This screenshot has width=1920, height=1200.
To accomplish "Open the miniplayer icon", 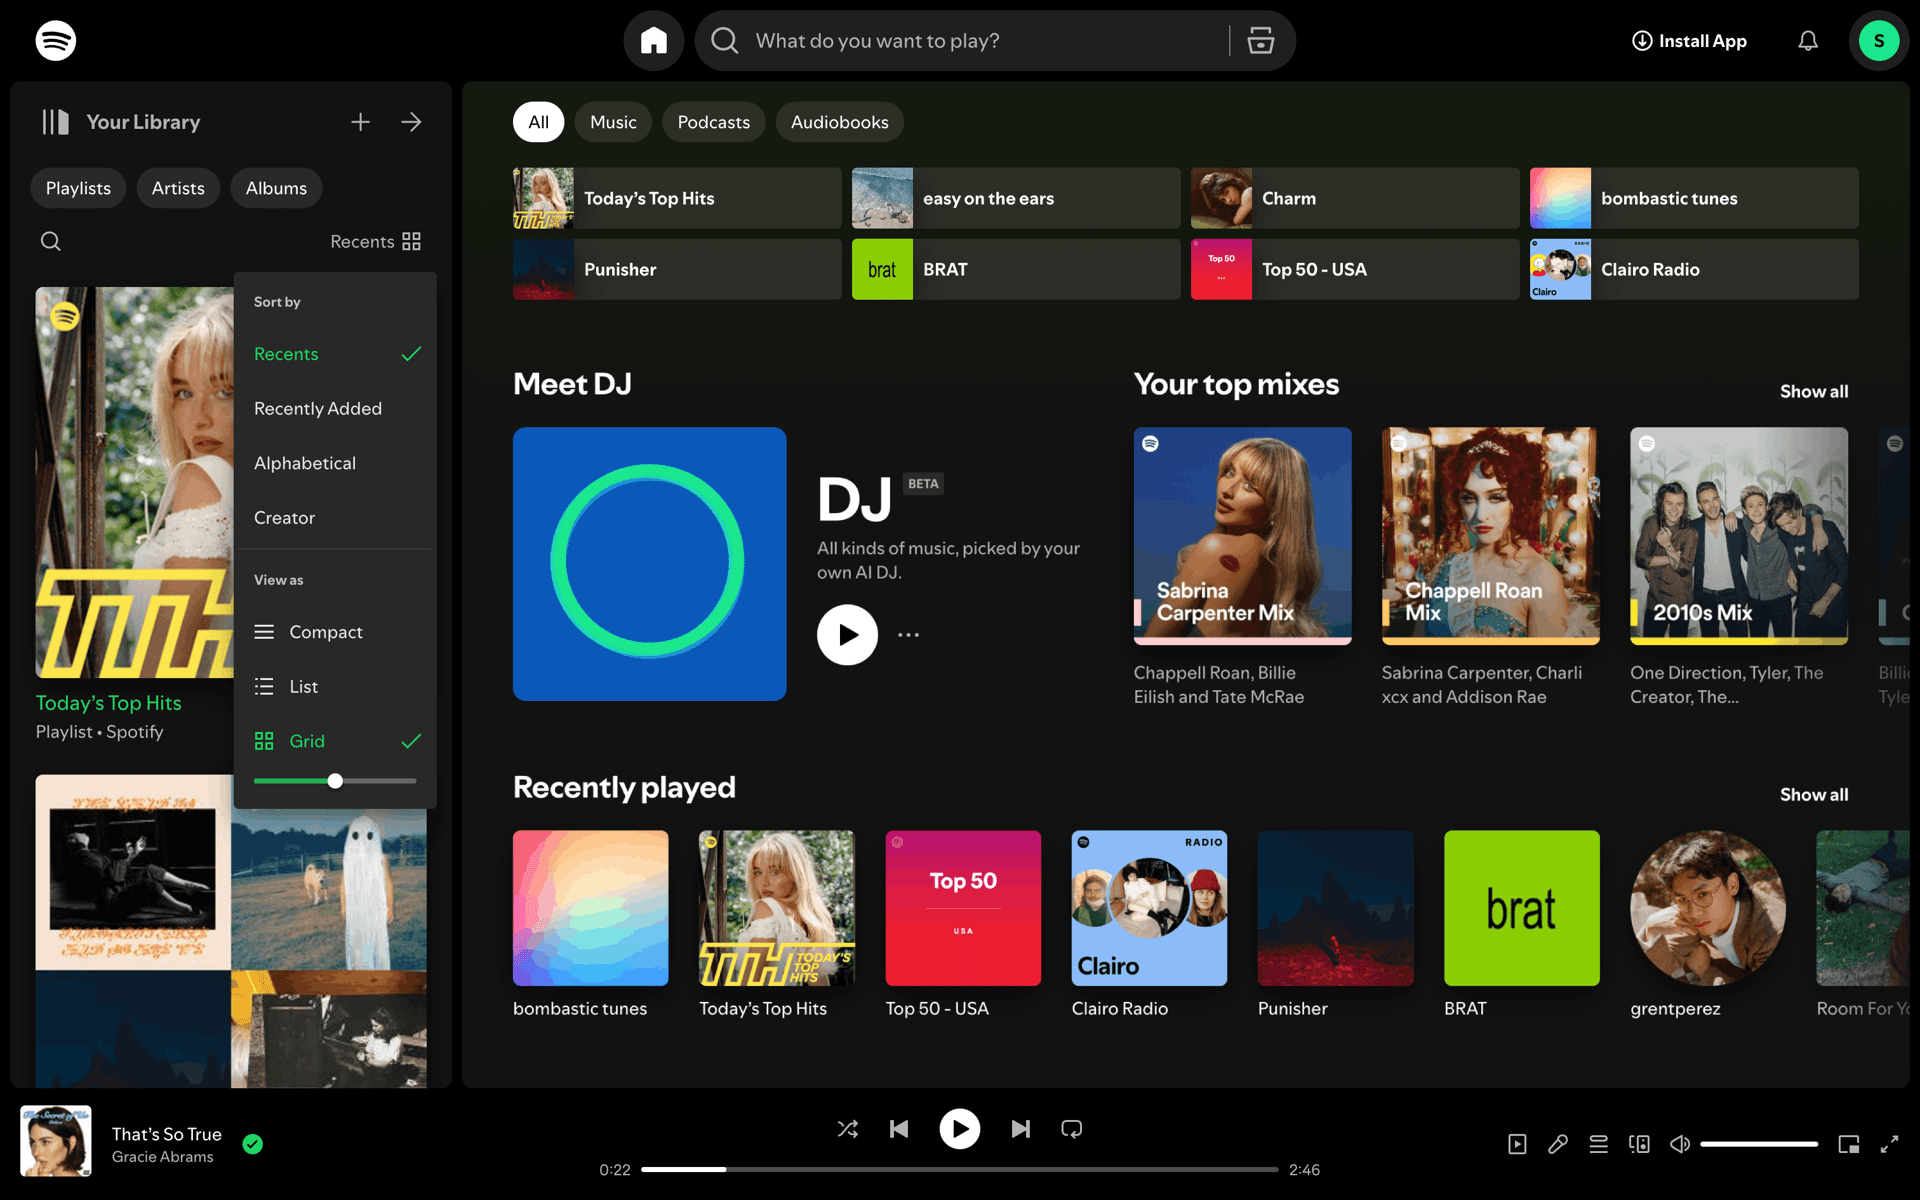I will (1849, 1144).
